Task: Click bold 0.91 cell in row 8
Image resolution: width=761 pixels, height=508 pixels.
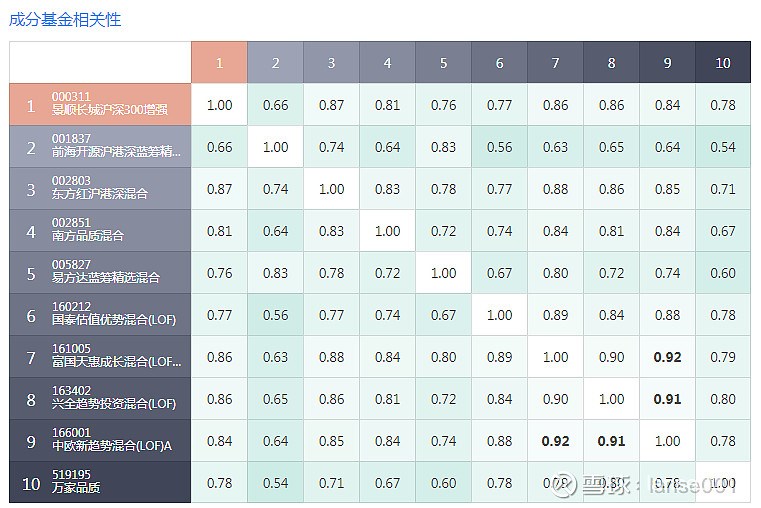Action: [667, 399]
